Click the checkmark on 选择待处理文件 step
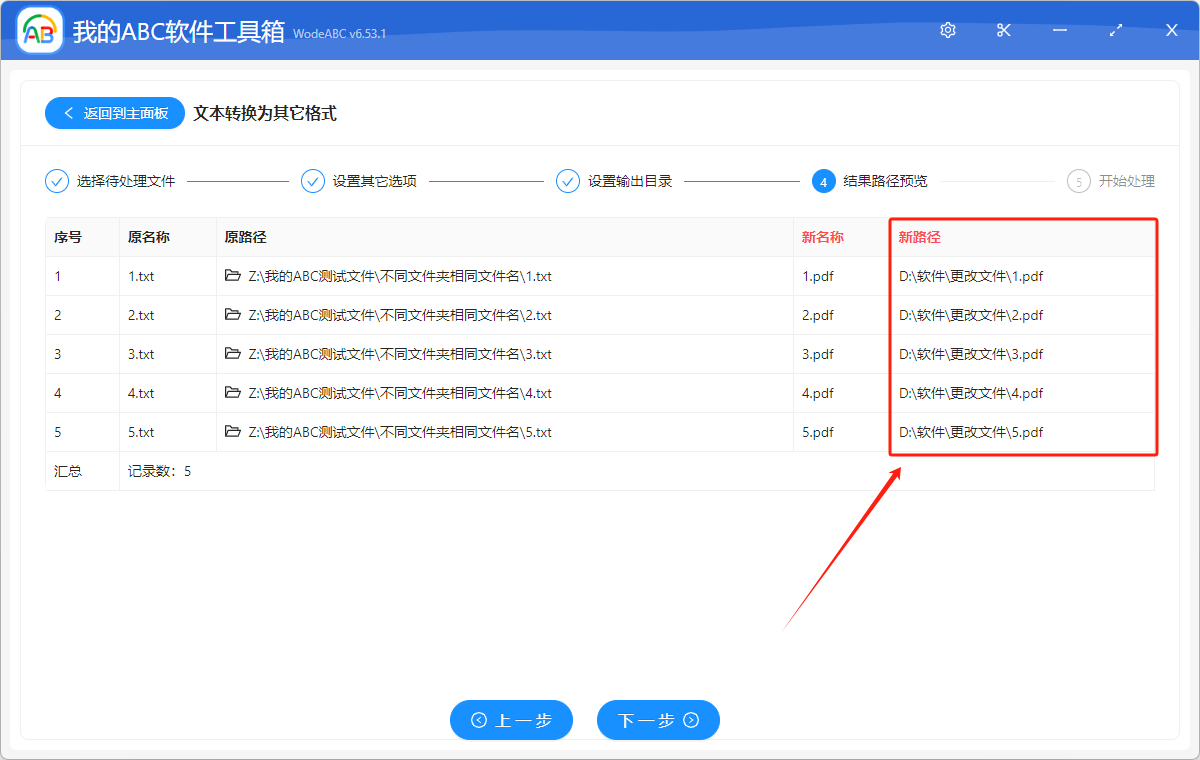Viewport: 1200px width, 760px height. 56,181
